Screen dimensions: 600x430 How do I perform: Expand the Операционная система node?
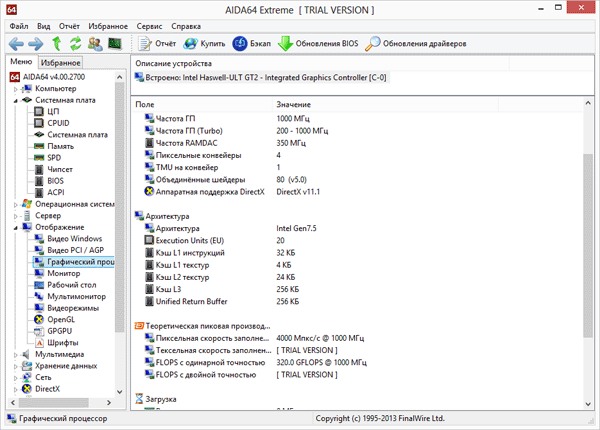(16, 205)
